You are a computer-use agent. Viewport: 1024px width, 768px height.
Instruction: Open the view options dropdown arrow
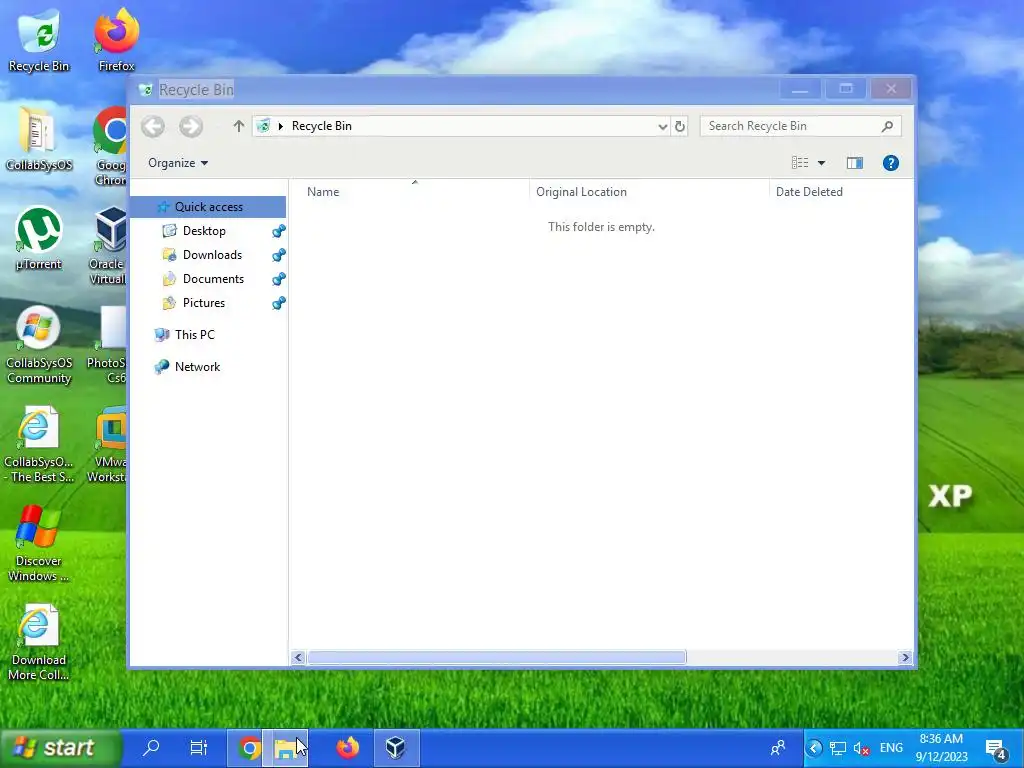(822, 163)
